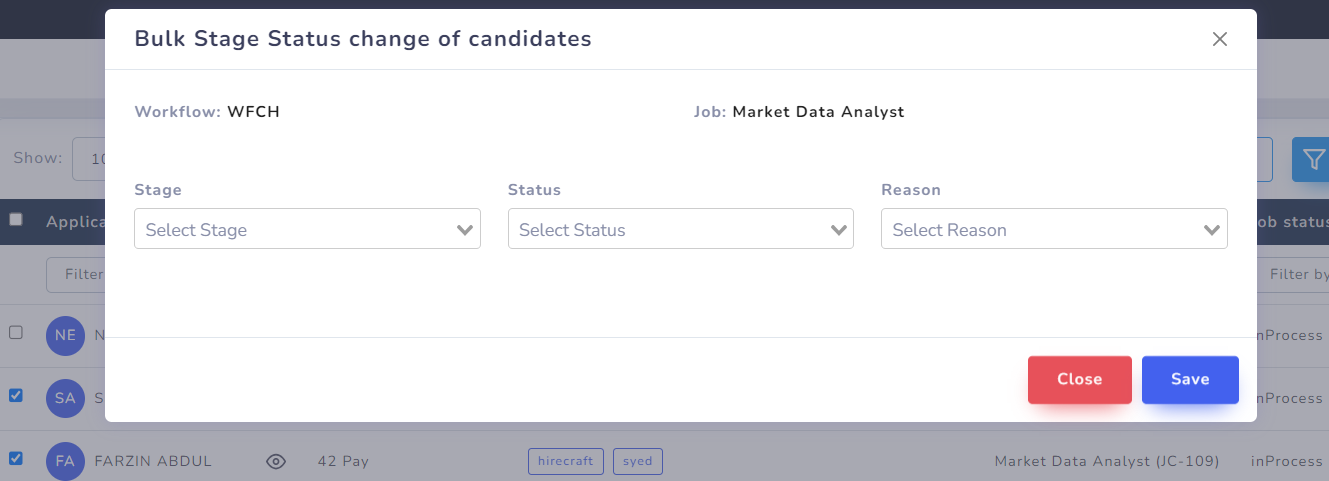Image resolution: width=1329 pixels, height=481 pixels.
Task: Click the SA avatar circle
Action: 65,398
